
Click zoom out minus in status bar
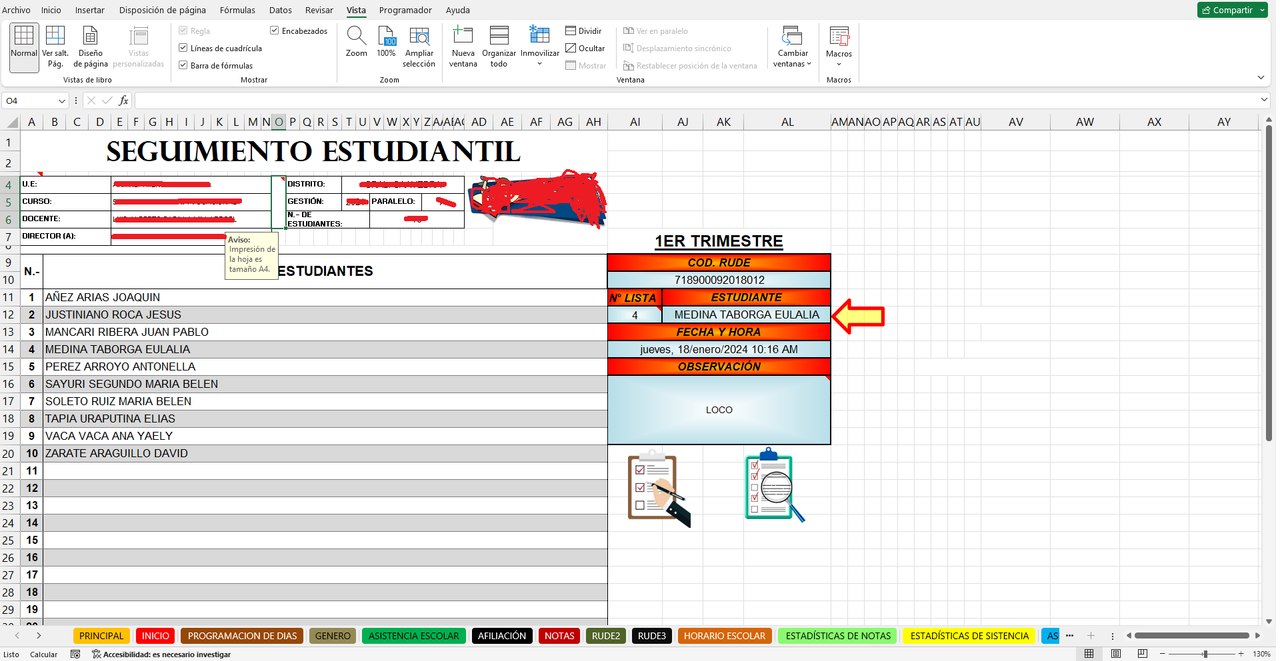pos(1161,654)
